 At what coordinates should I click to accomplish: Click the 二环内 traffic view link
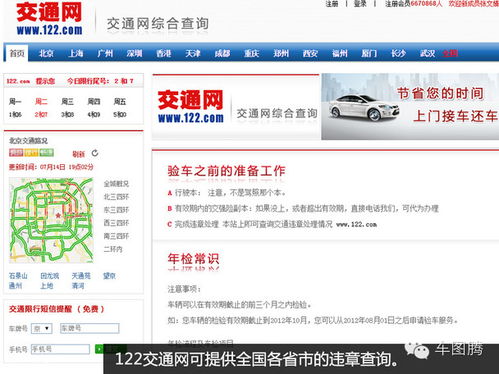point(113,249)
